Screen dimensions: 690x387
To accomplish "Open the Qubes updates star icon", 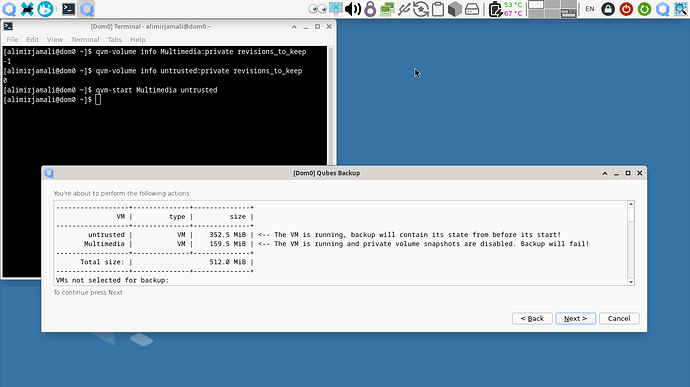I will tap(421, 9).
